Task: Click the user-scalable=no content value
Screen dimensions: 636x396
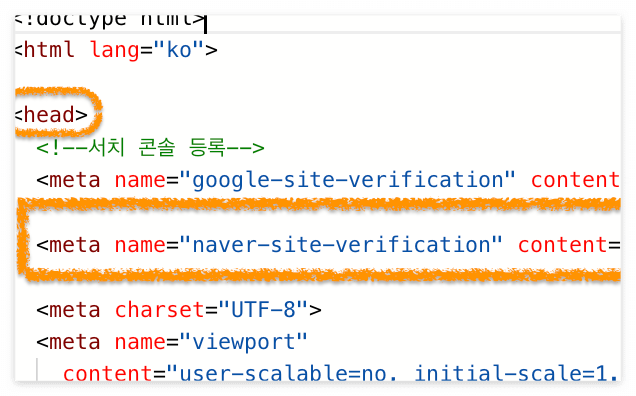Action: 282,373
